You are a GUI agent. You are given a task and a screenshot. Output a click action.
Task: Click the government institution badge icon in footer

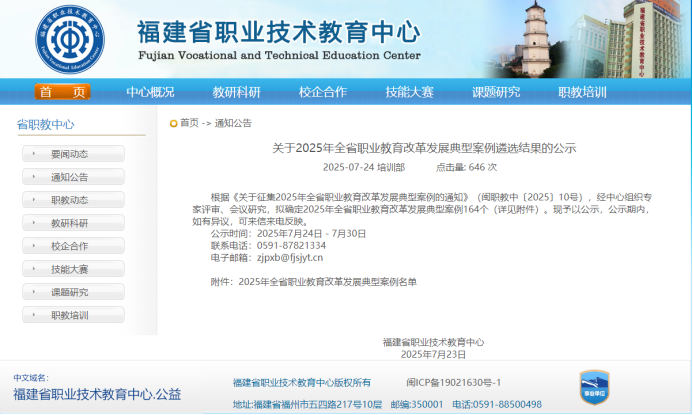pos(594,387)
